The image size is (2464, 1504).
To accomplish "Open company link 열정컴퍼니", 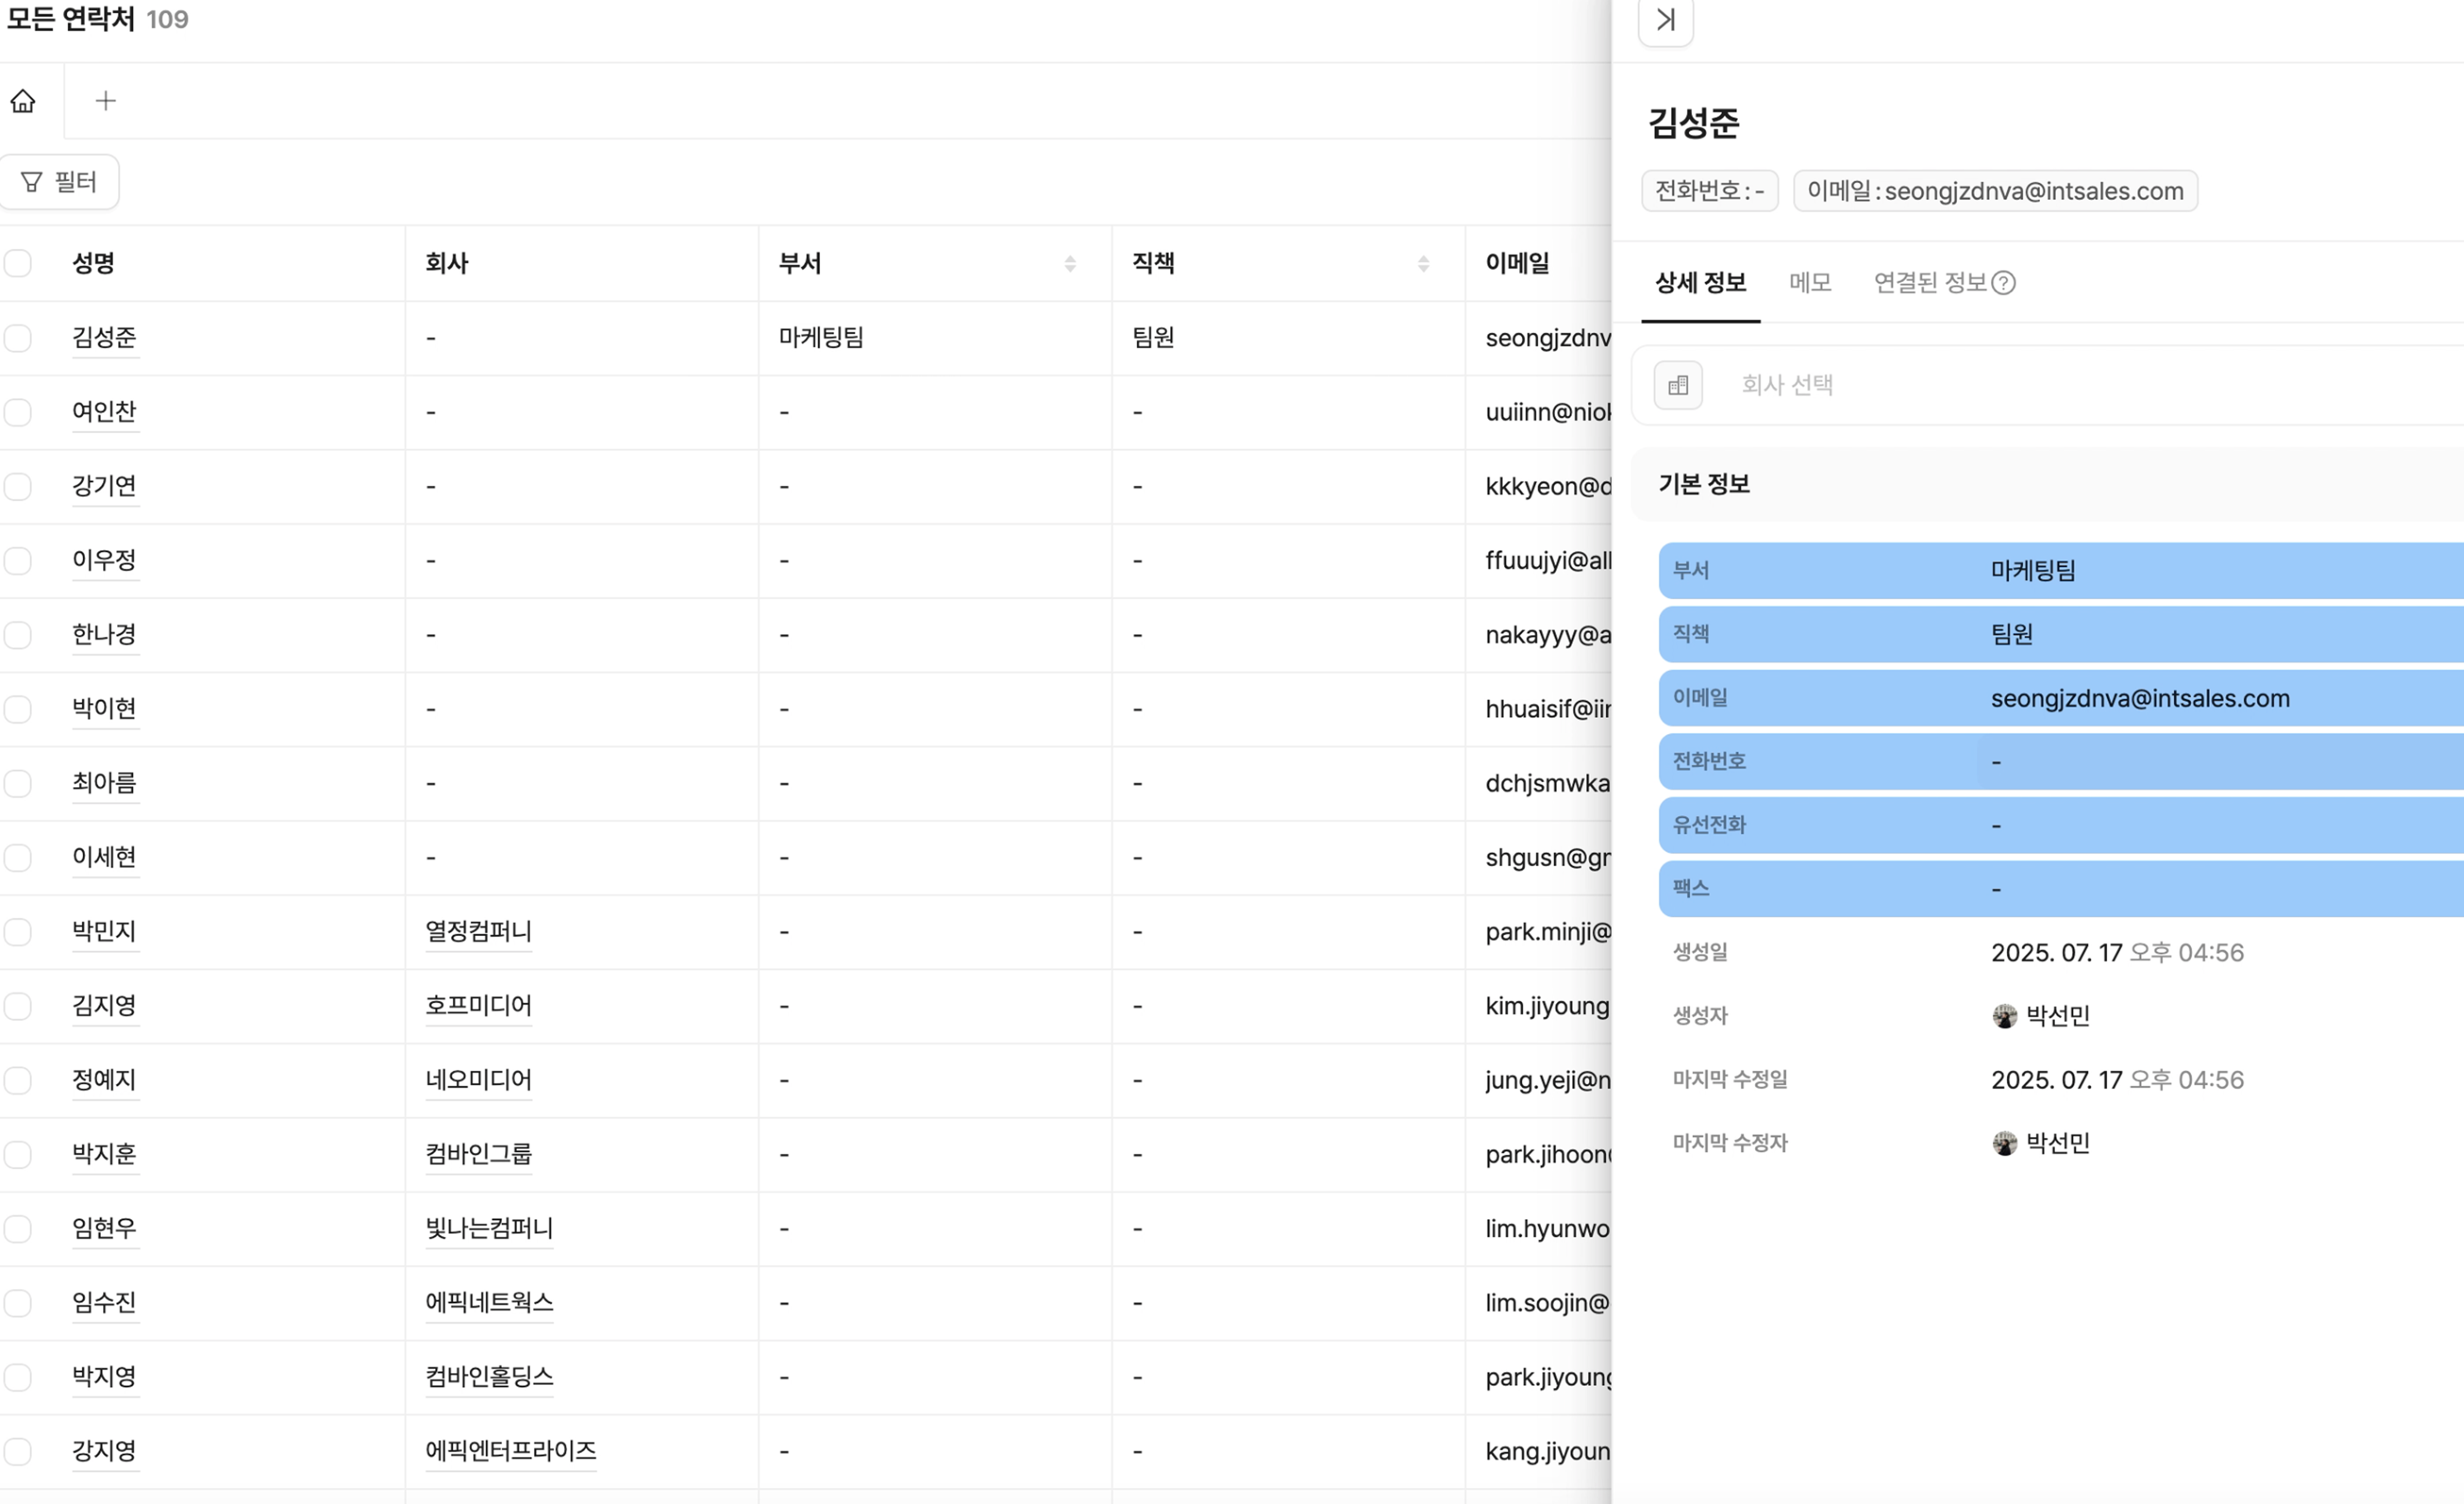I will click(478, 932).
